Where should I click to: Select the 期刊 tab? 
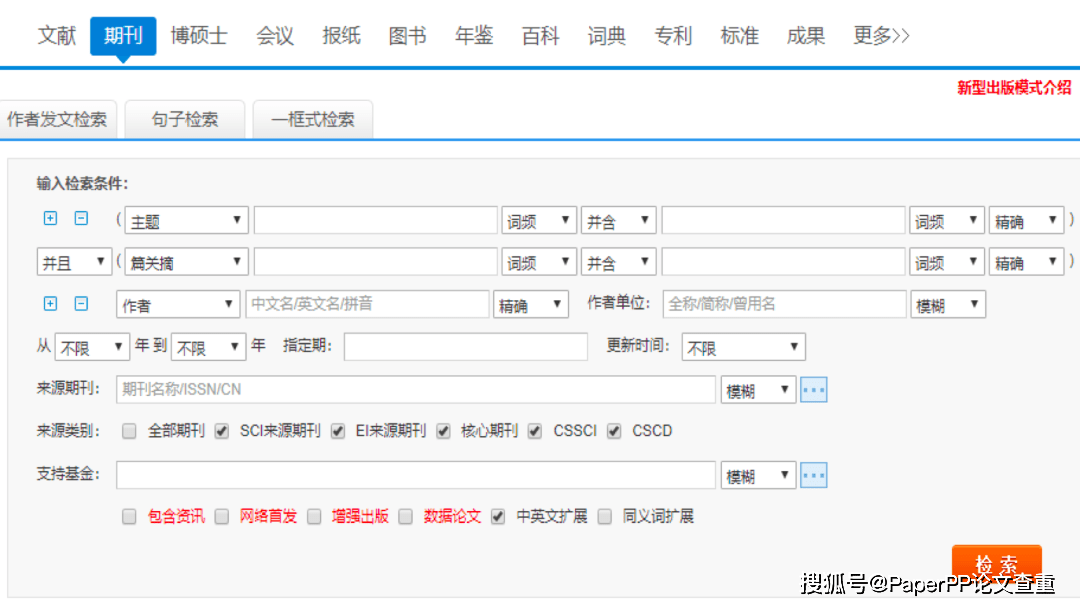(x=123, y=36)
